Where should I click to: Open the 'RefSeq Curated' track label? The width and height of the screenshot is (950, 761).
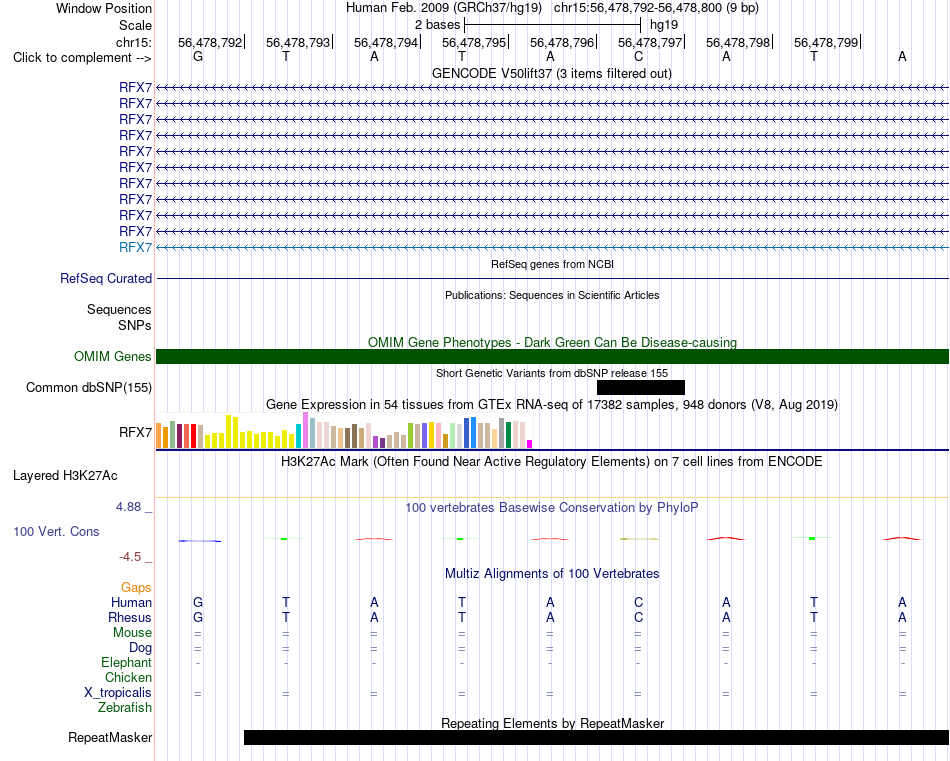click(x=106, y=278)
